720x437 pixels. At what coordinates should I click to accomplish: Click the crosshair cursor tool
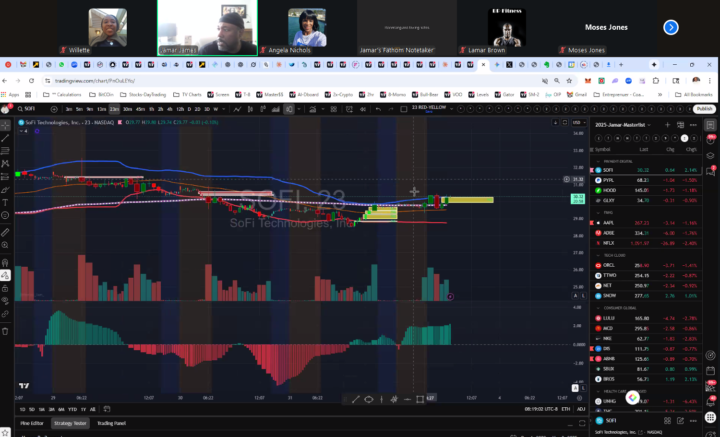tap(6, 125)
